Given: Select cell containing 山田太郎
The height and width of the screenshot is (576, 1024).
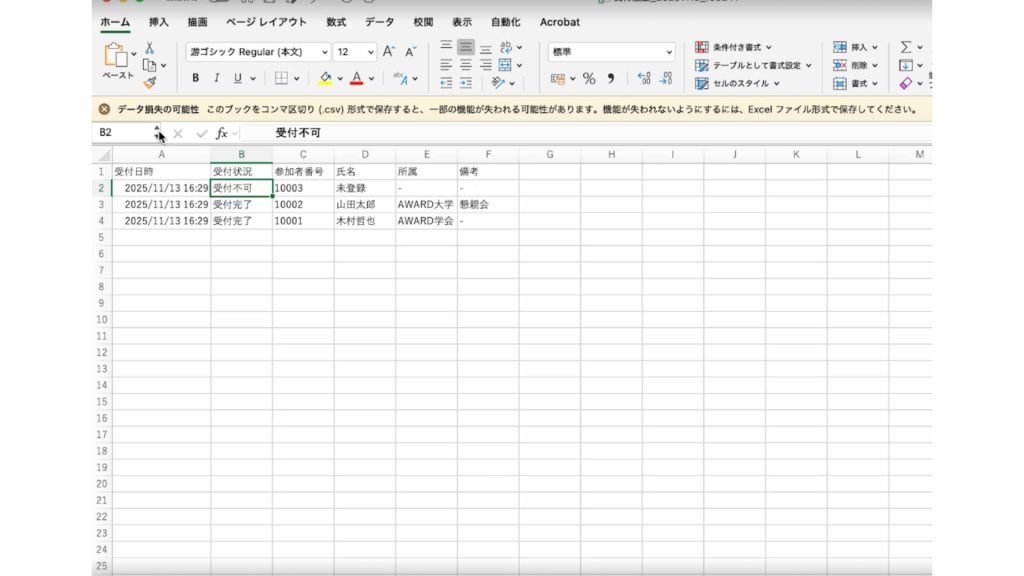Looking at the screenshot, I should pyautogui.click(x=364, y=204).
